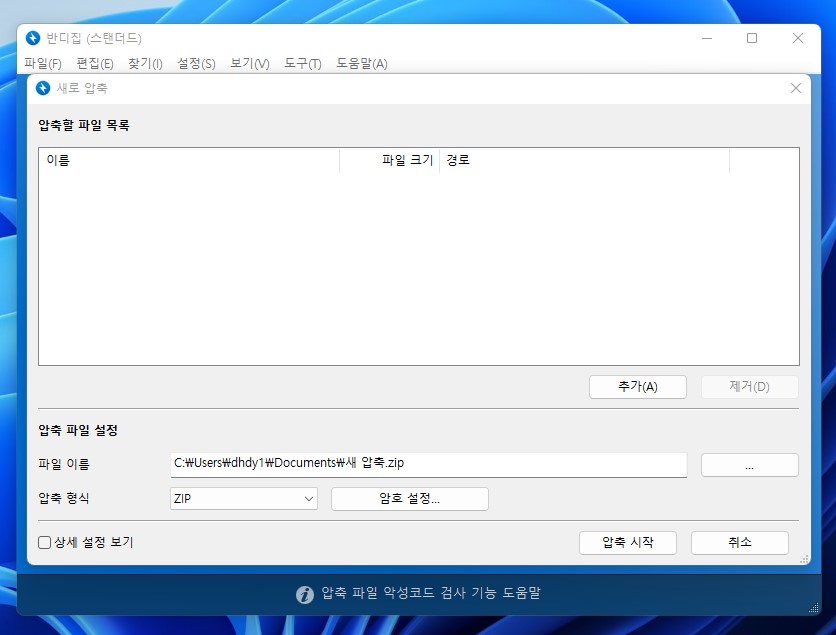Image resolution: width=836 pixels, height=635 pixels.
Task: Maximize the 반디집 main window
Action: (752, 38)
